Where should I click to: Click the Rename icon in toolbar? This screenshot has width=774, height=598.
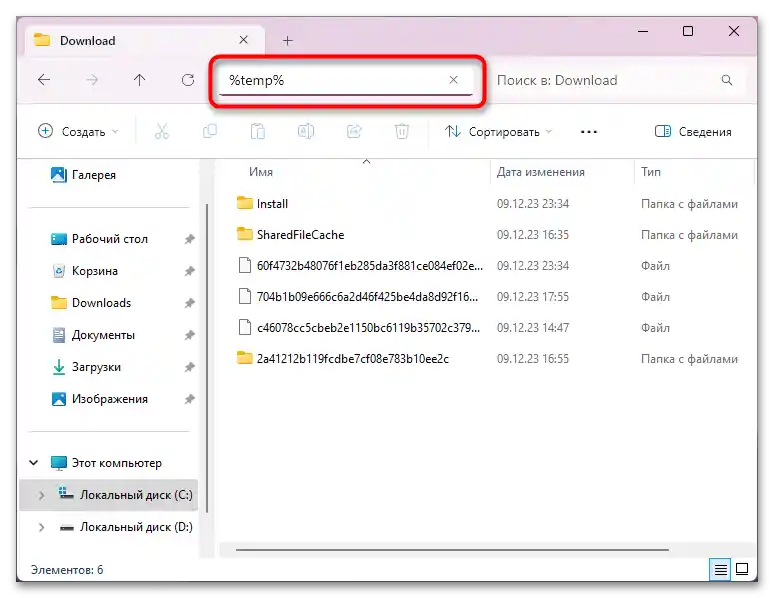306,131
